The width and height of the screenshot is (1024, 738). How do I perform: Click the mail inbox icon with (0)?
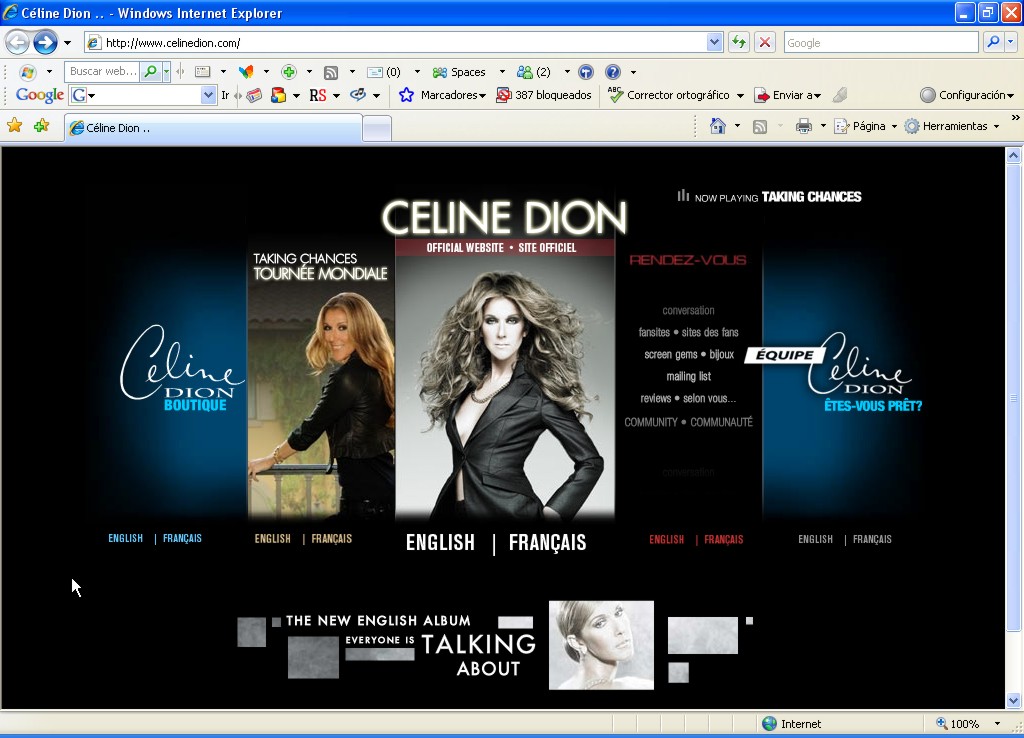[x=384, y=72]
